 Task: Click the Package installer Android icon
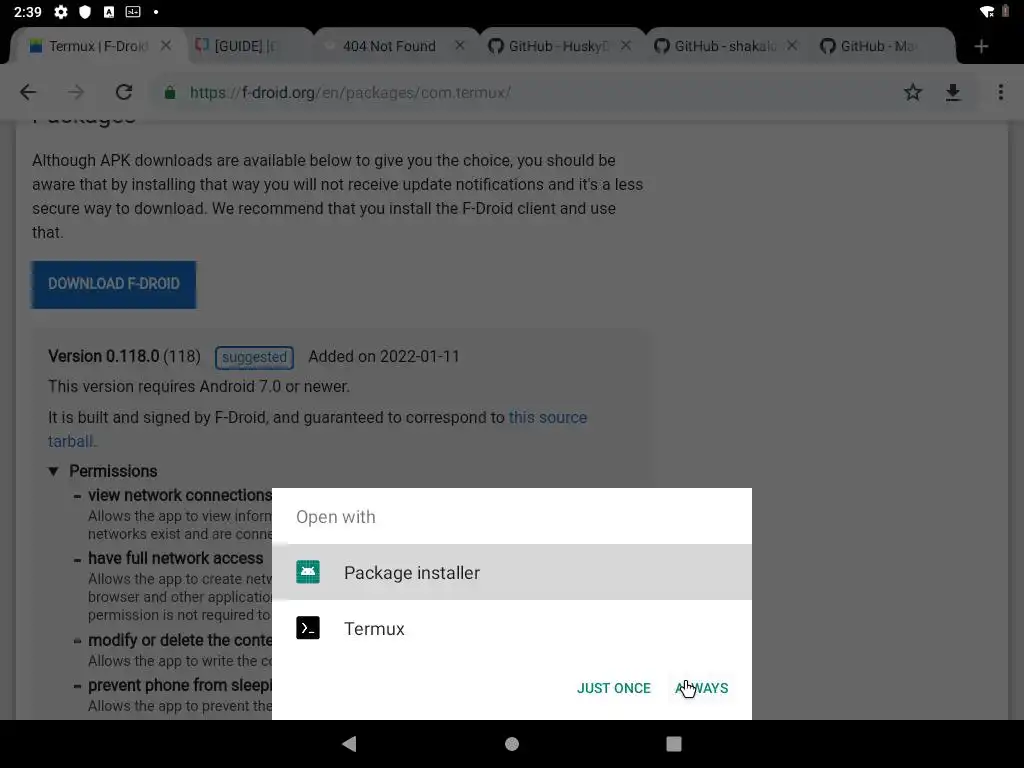coord(308,572)
